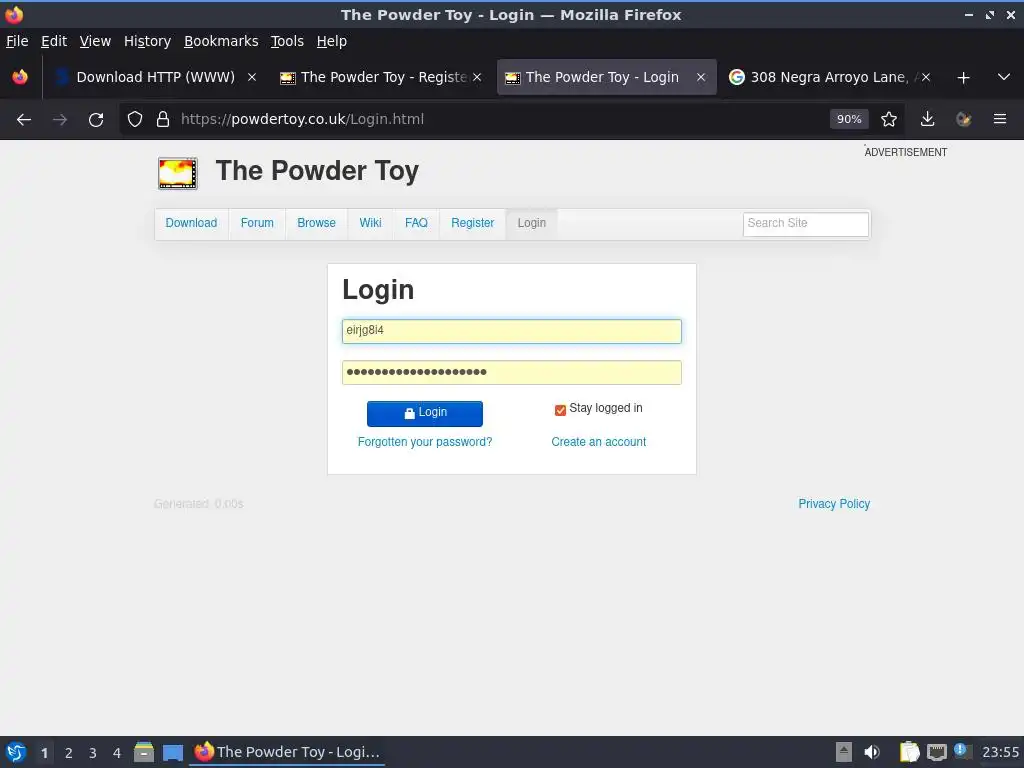1024x768 pixels.
Task: Open a new tab with plus icon
Action: click(x=963, y=78)
